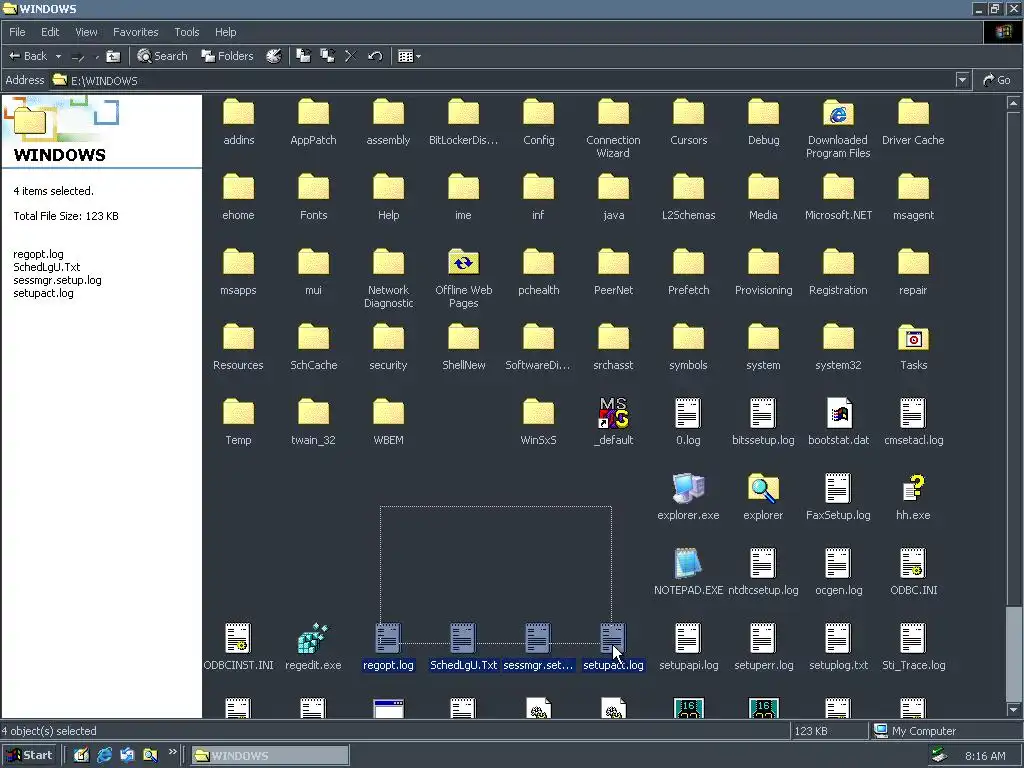
Task: Select regedit.exe icon
Action: [x=313, y=639]
